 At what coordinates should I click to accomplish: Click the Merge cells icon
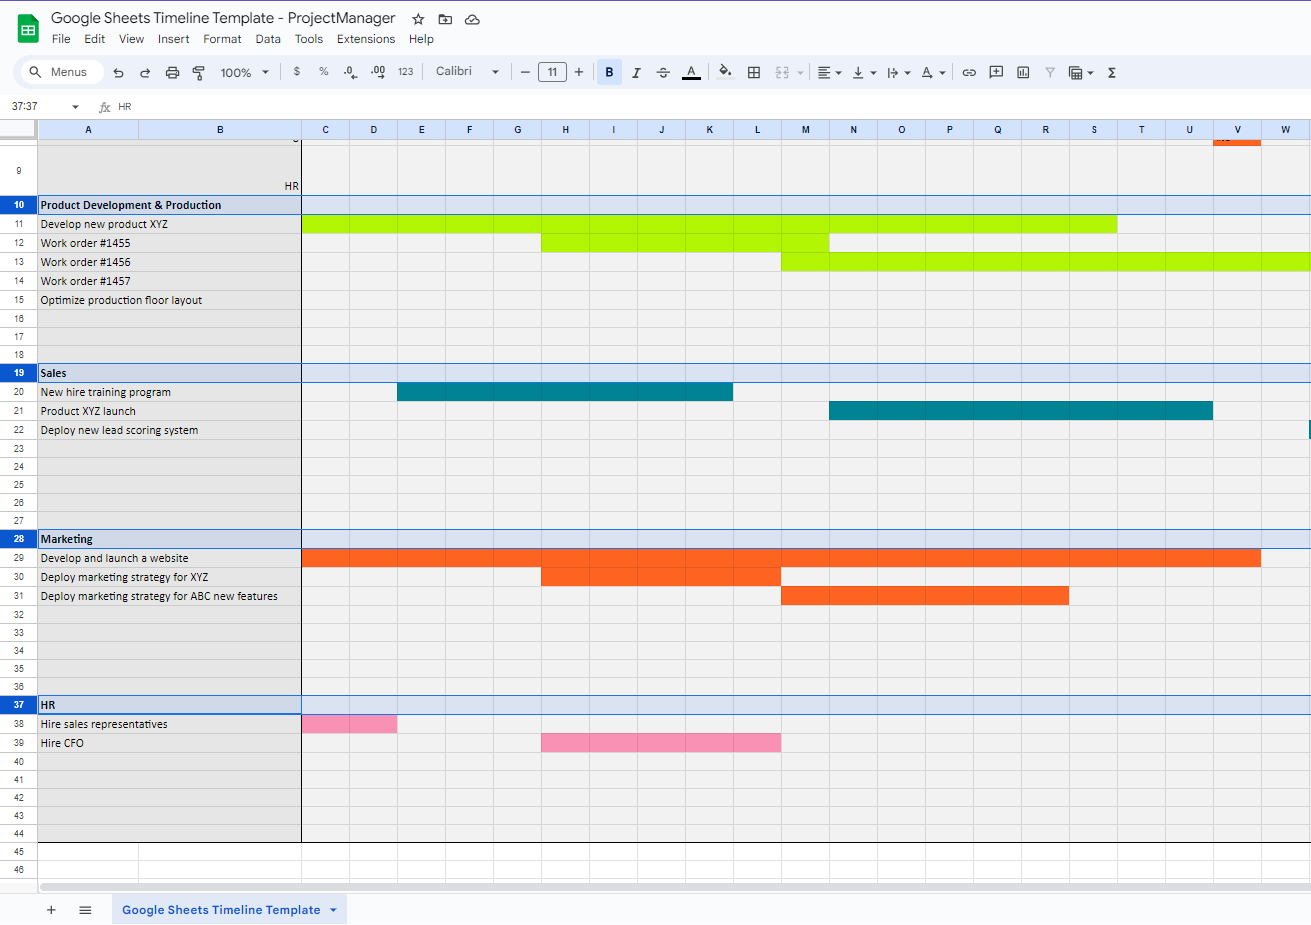tap(782, 72)
